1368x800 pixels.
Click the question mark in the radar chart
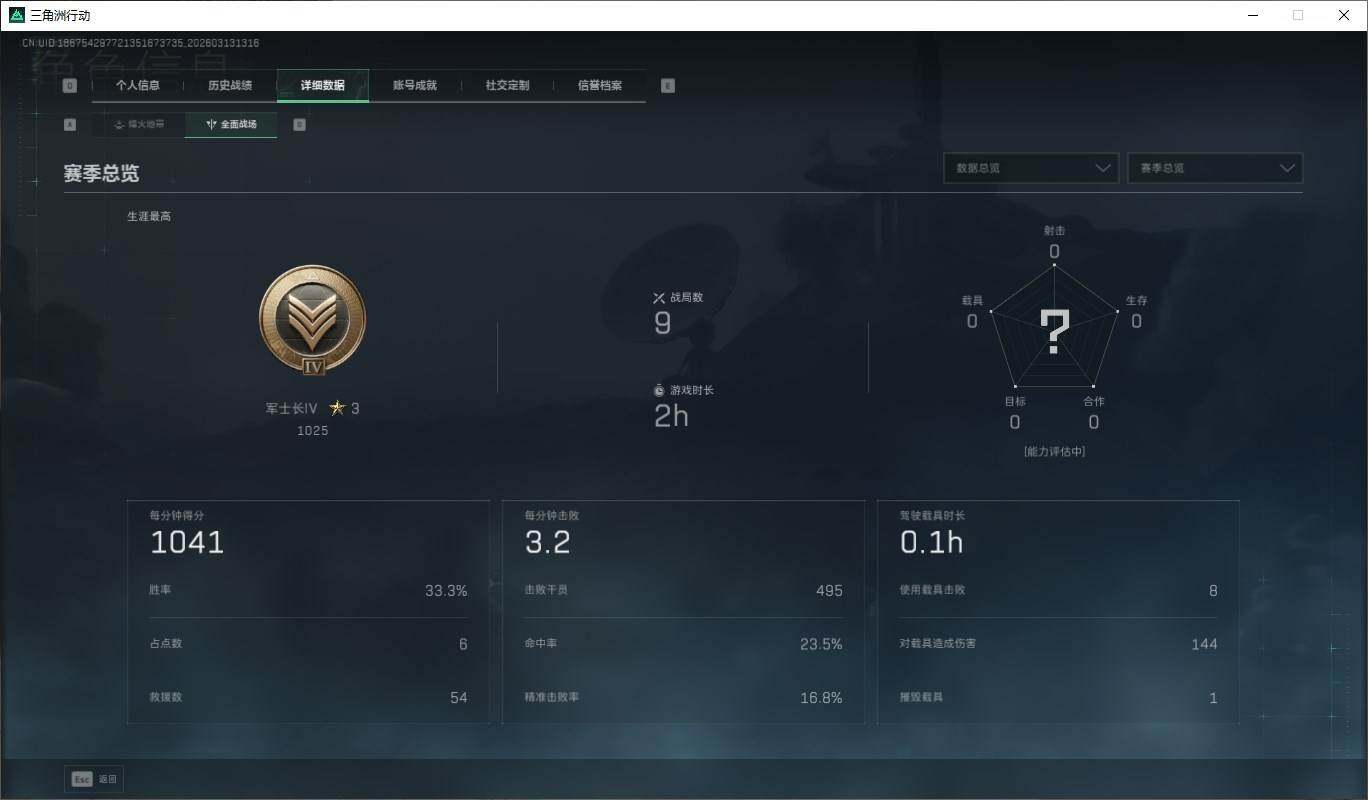[x=1055, y=331]
